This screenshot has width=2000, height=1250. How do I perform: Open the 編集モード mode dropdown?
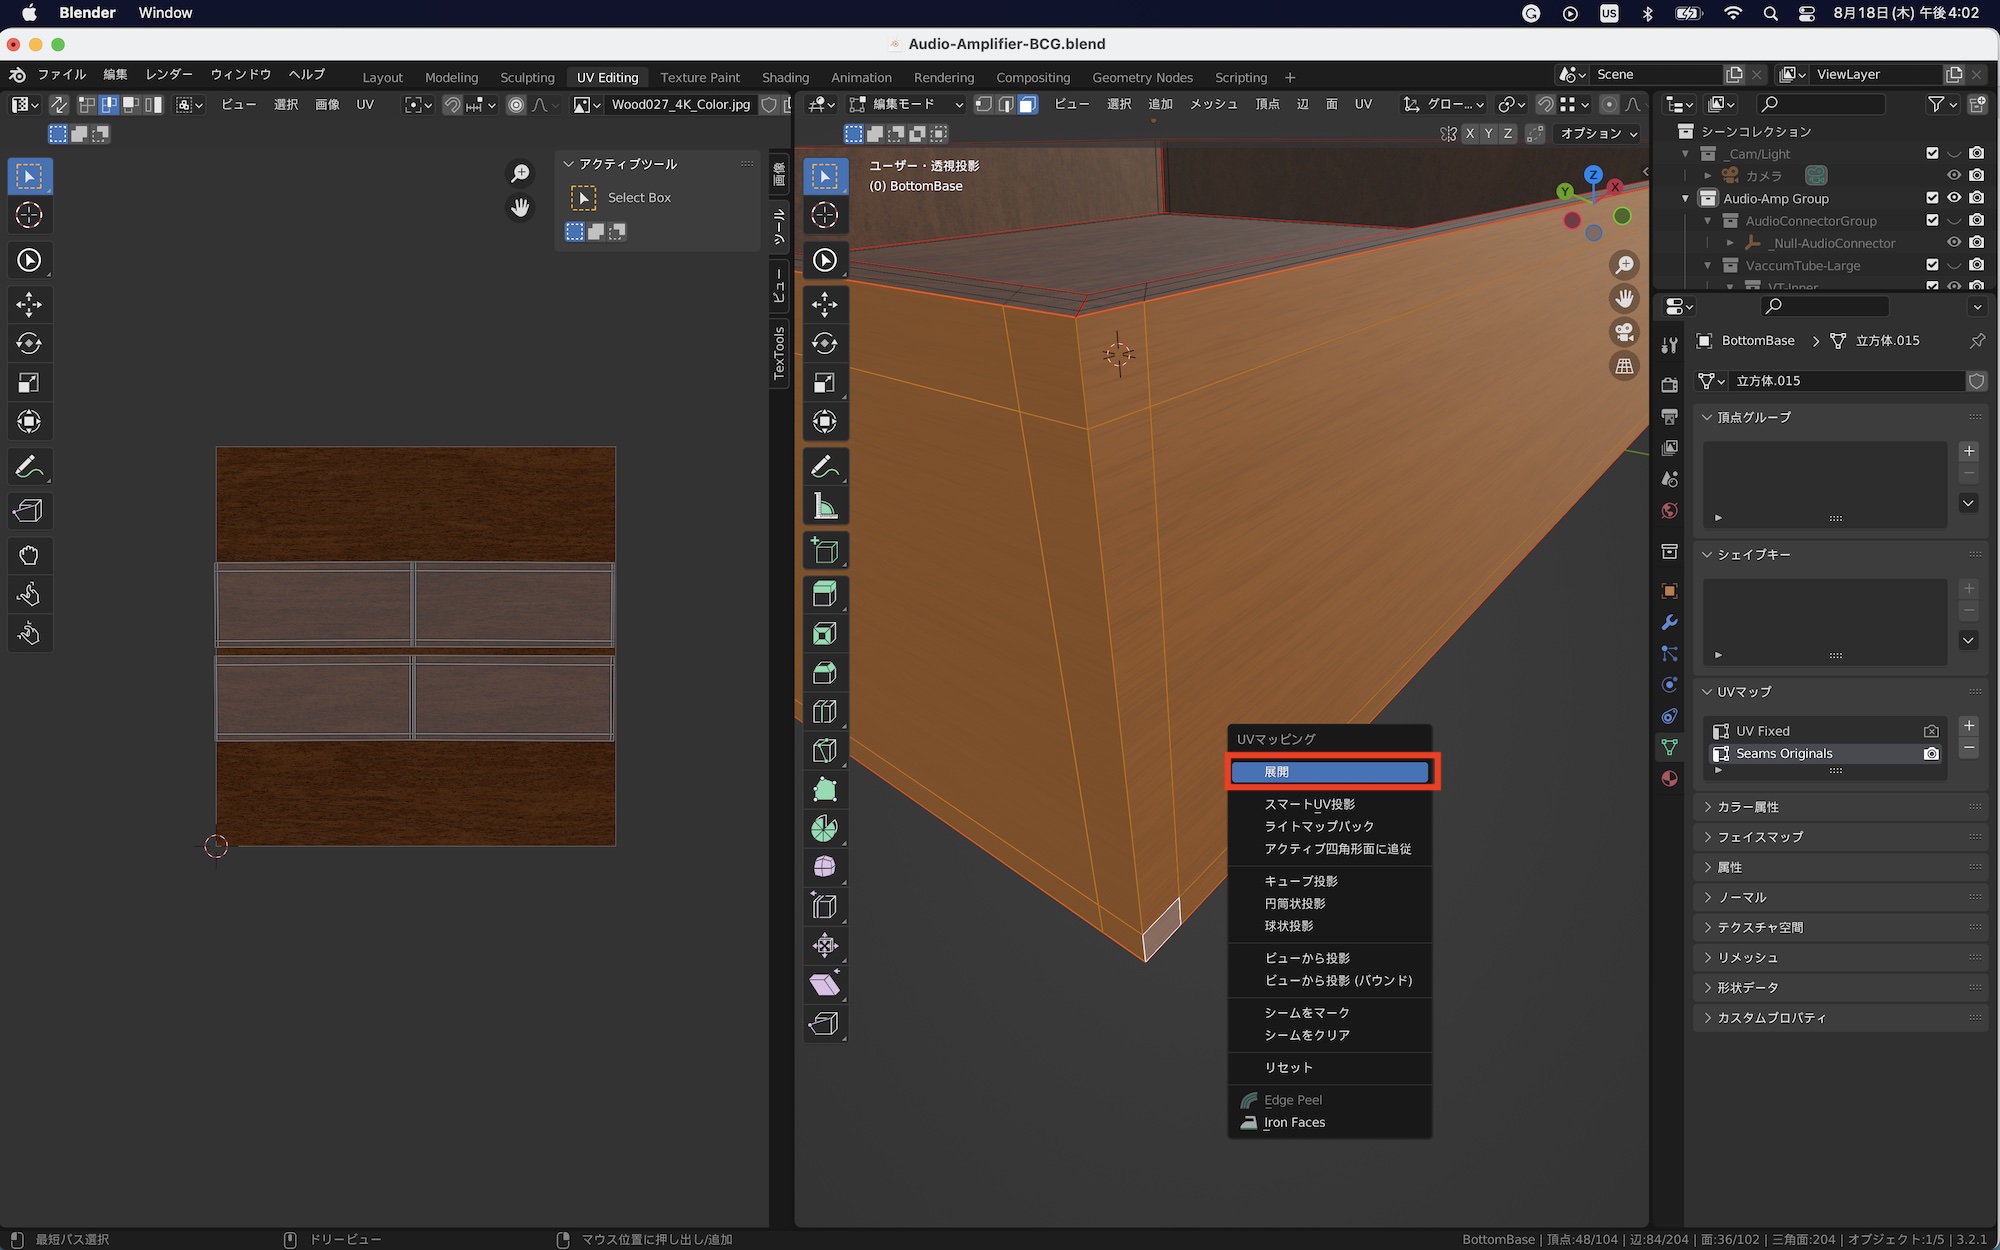[x=906, y=104]
